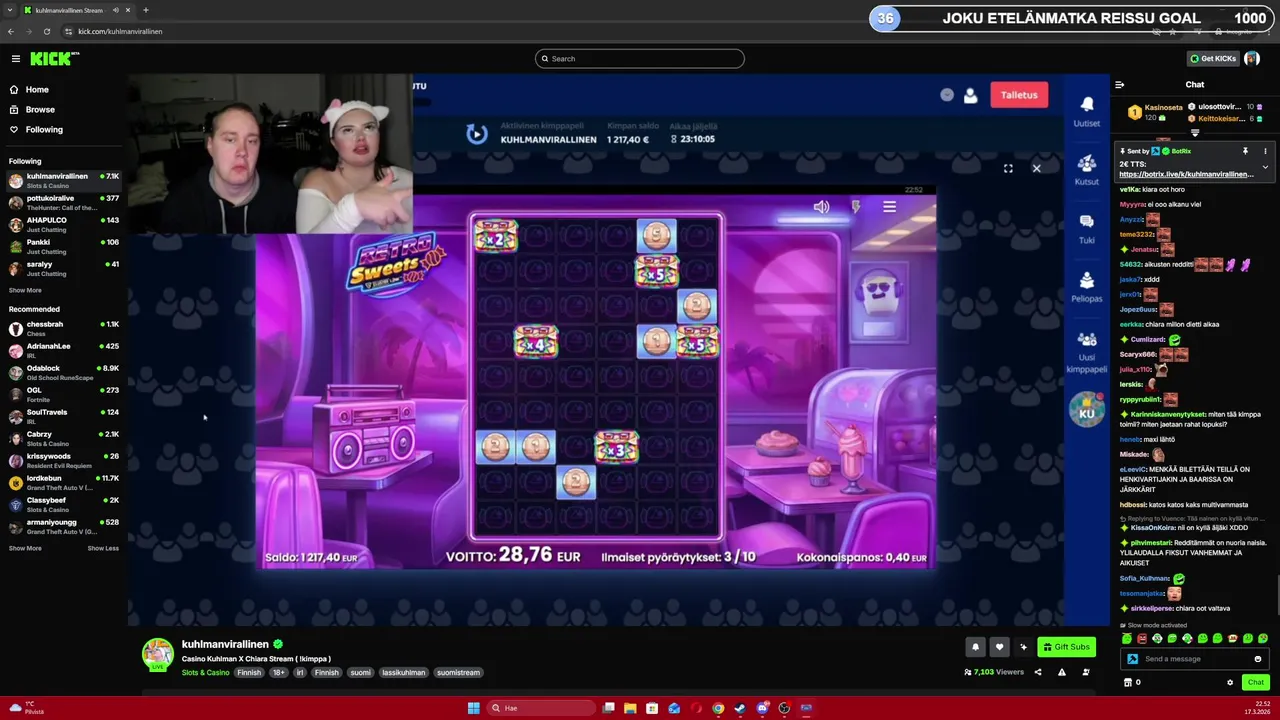This screenshot has width=1280, height=720.
Task: Open pottukoiralive channel in sidebar
Action: point(64,202)
